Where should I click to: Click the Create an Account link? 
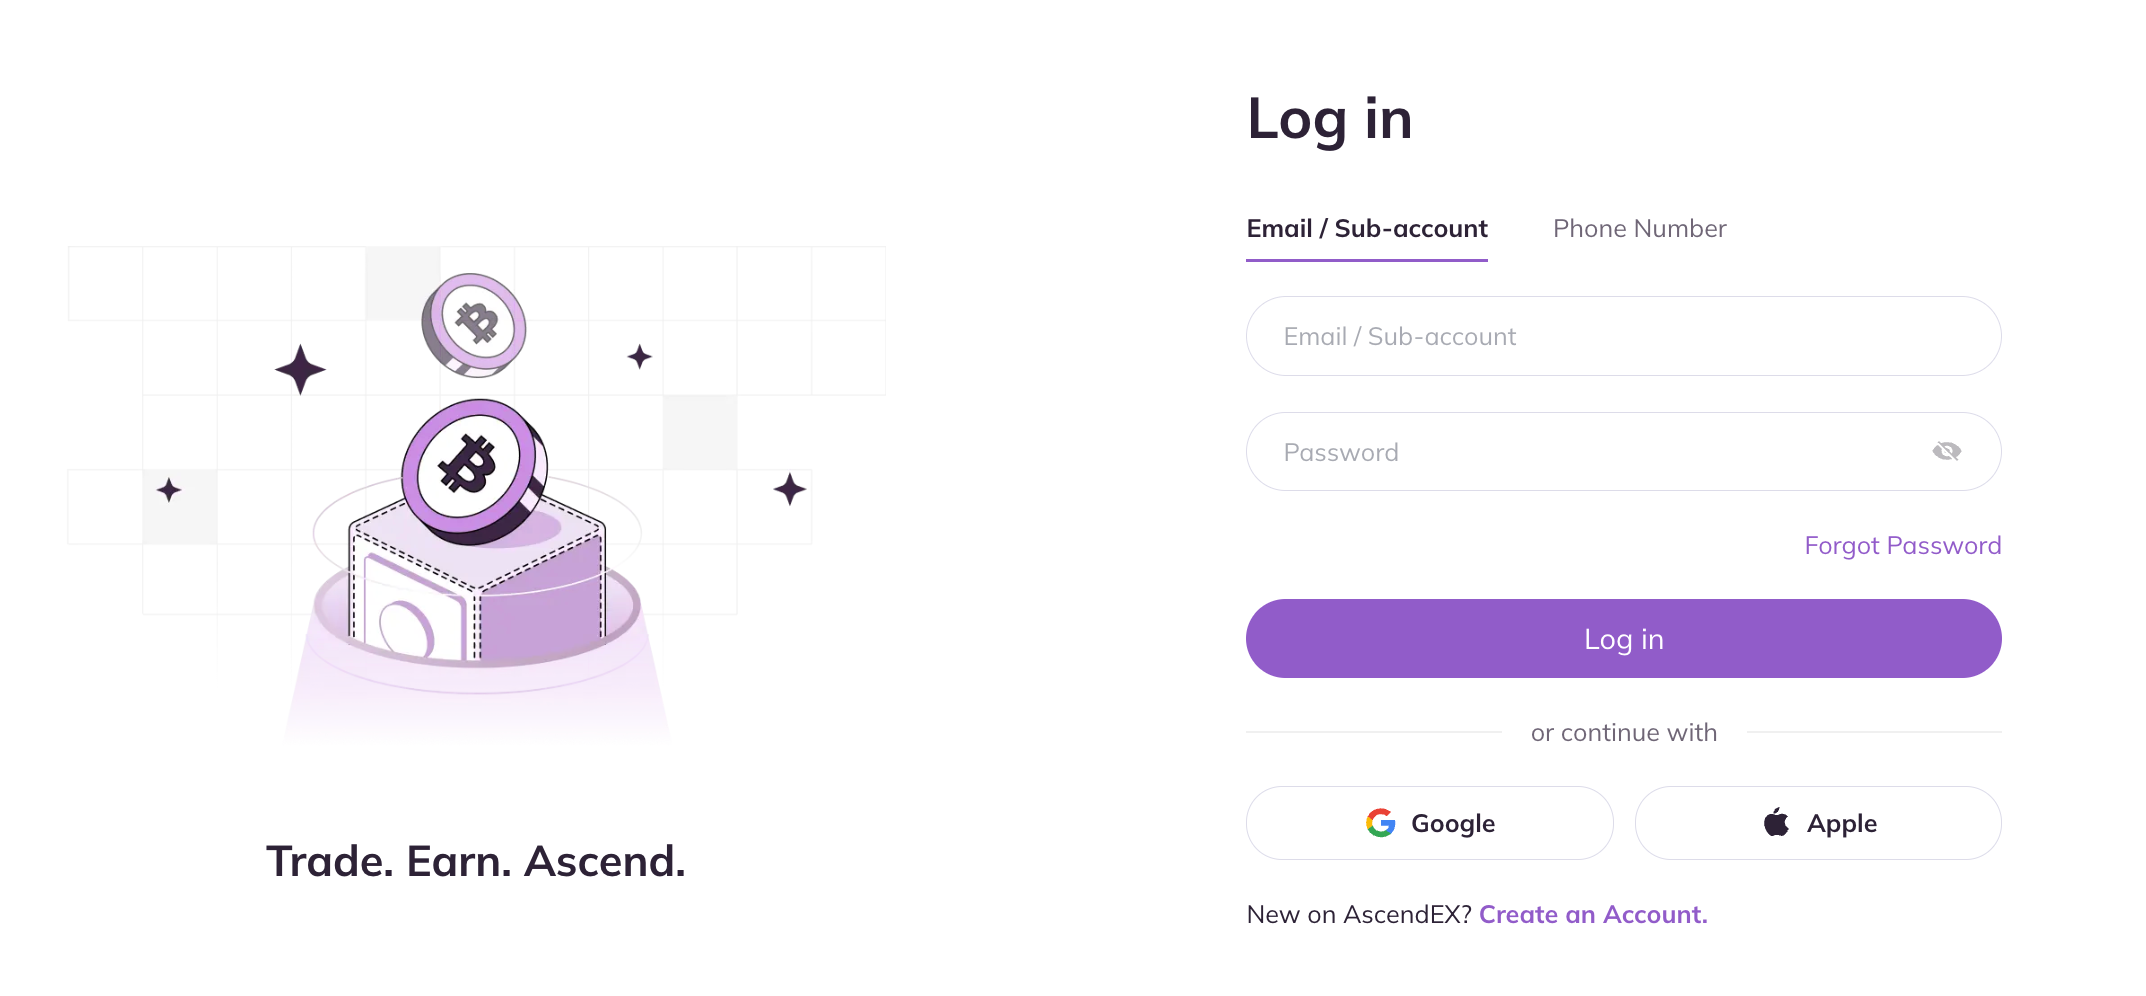click(x=1592, y=914)
